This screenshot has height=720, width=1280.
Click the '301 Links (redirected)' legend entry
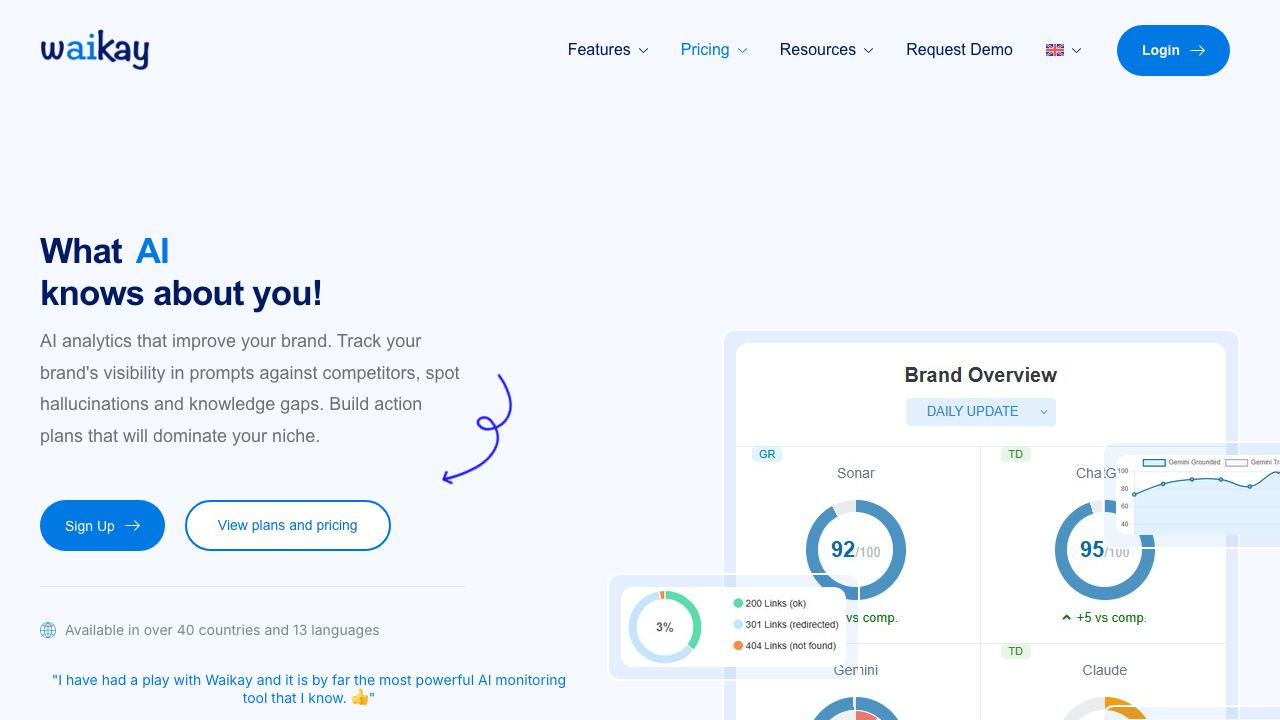(x=786, y=624)
